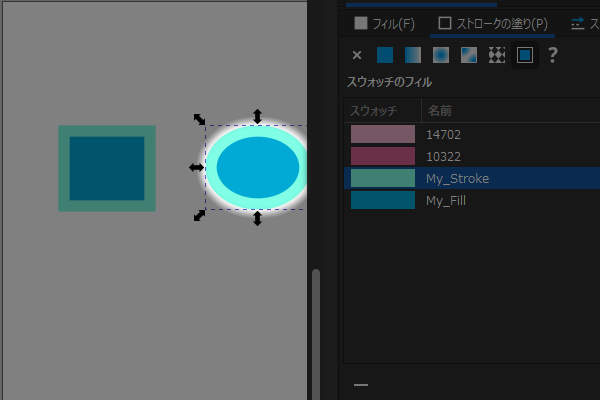Select the 14702 swatch color
The height and width of the screenshot is (400, 600).
(383, 134)
